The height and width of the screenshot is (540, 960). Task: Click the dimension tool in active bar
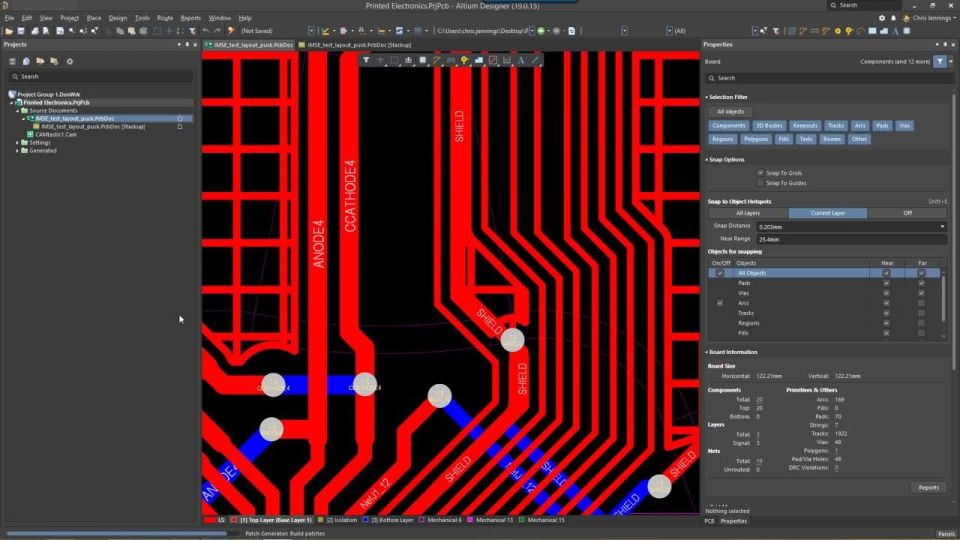click(x=507, y=60)
